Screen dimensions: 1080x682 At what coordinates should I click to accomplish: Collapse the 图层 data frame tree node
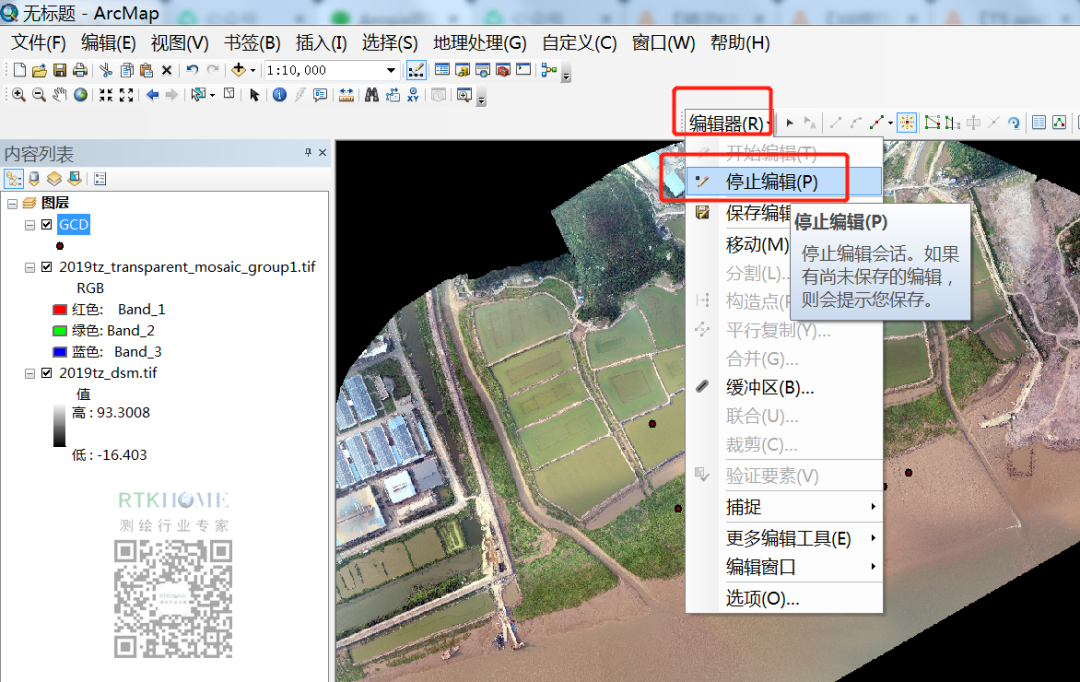pyautogui.click(x=11, y=203)
